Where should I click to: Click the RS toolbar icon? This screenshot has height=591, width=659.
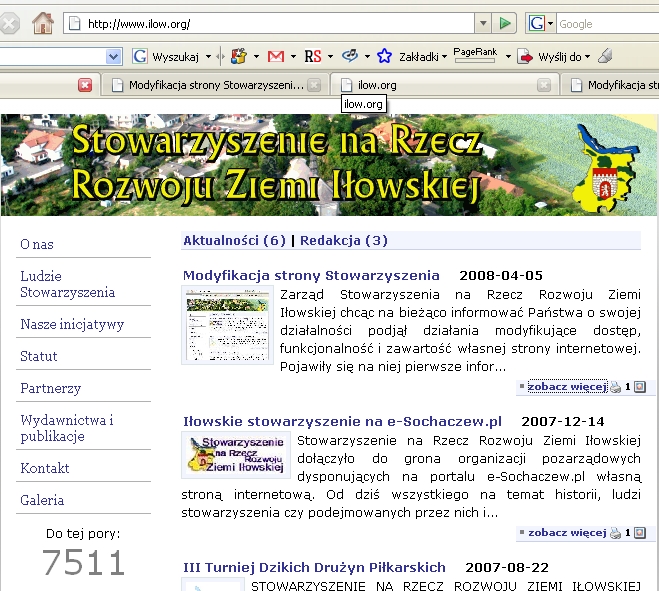[x=313, y=56]
